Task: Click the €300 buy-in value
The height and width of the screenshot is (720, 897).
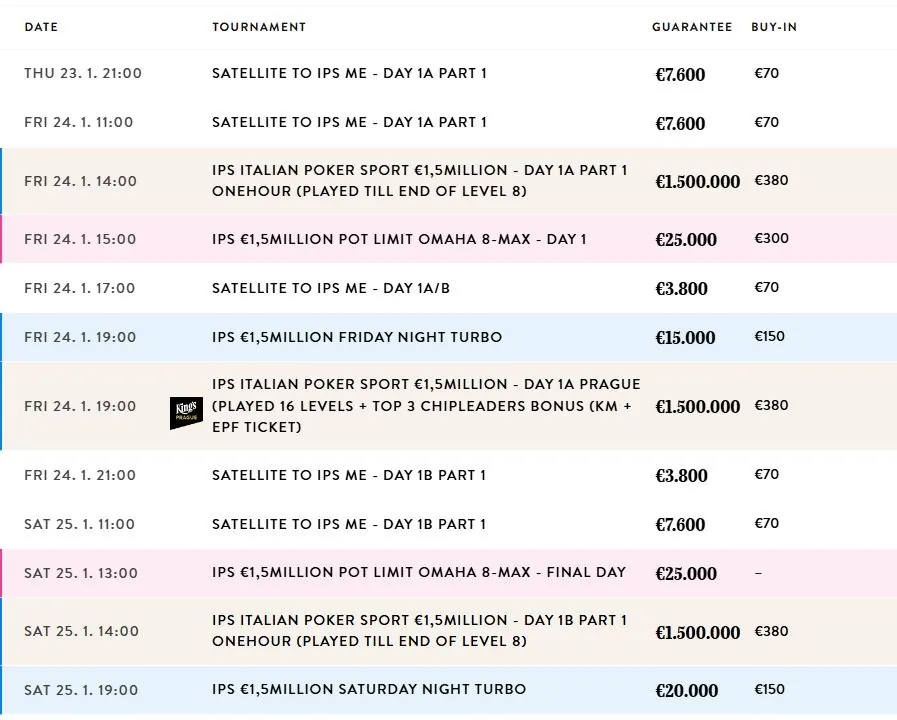Action: [x=772, y=238]
